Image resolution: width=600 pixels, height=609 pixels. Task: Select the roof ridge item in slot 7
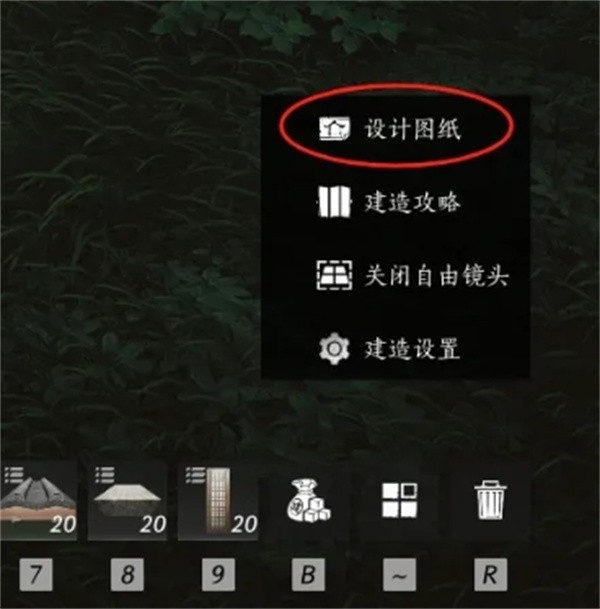38,501
